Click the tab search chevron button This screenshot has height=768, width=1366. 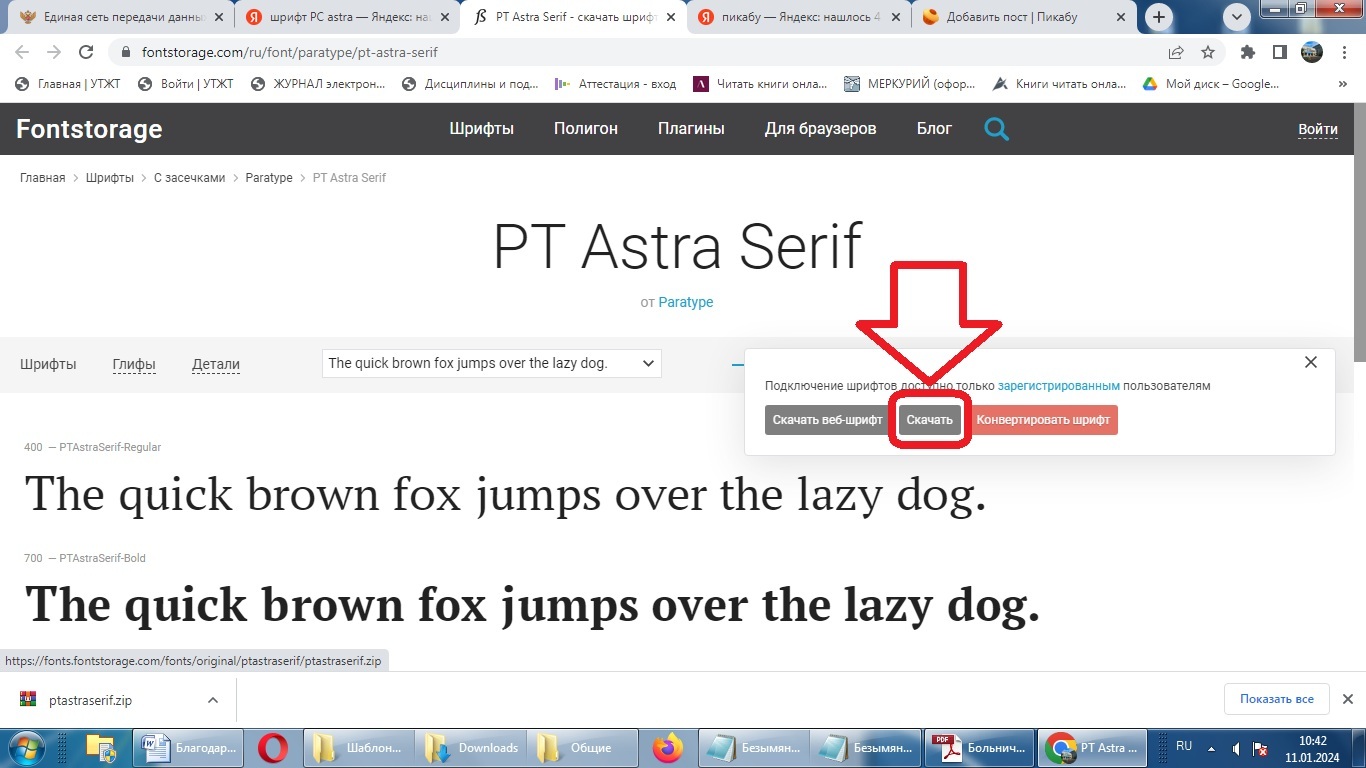(x=1237, y=17)
